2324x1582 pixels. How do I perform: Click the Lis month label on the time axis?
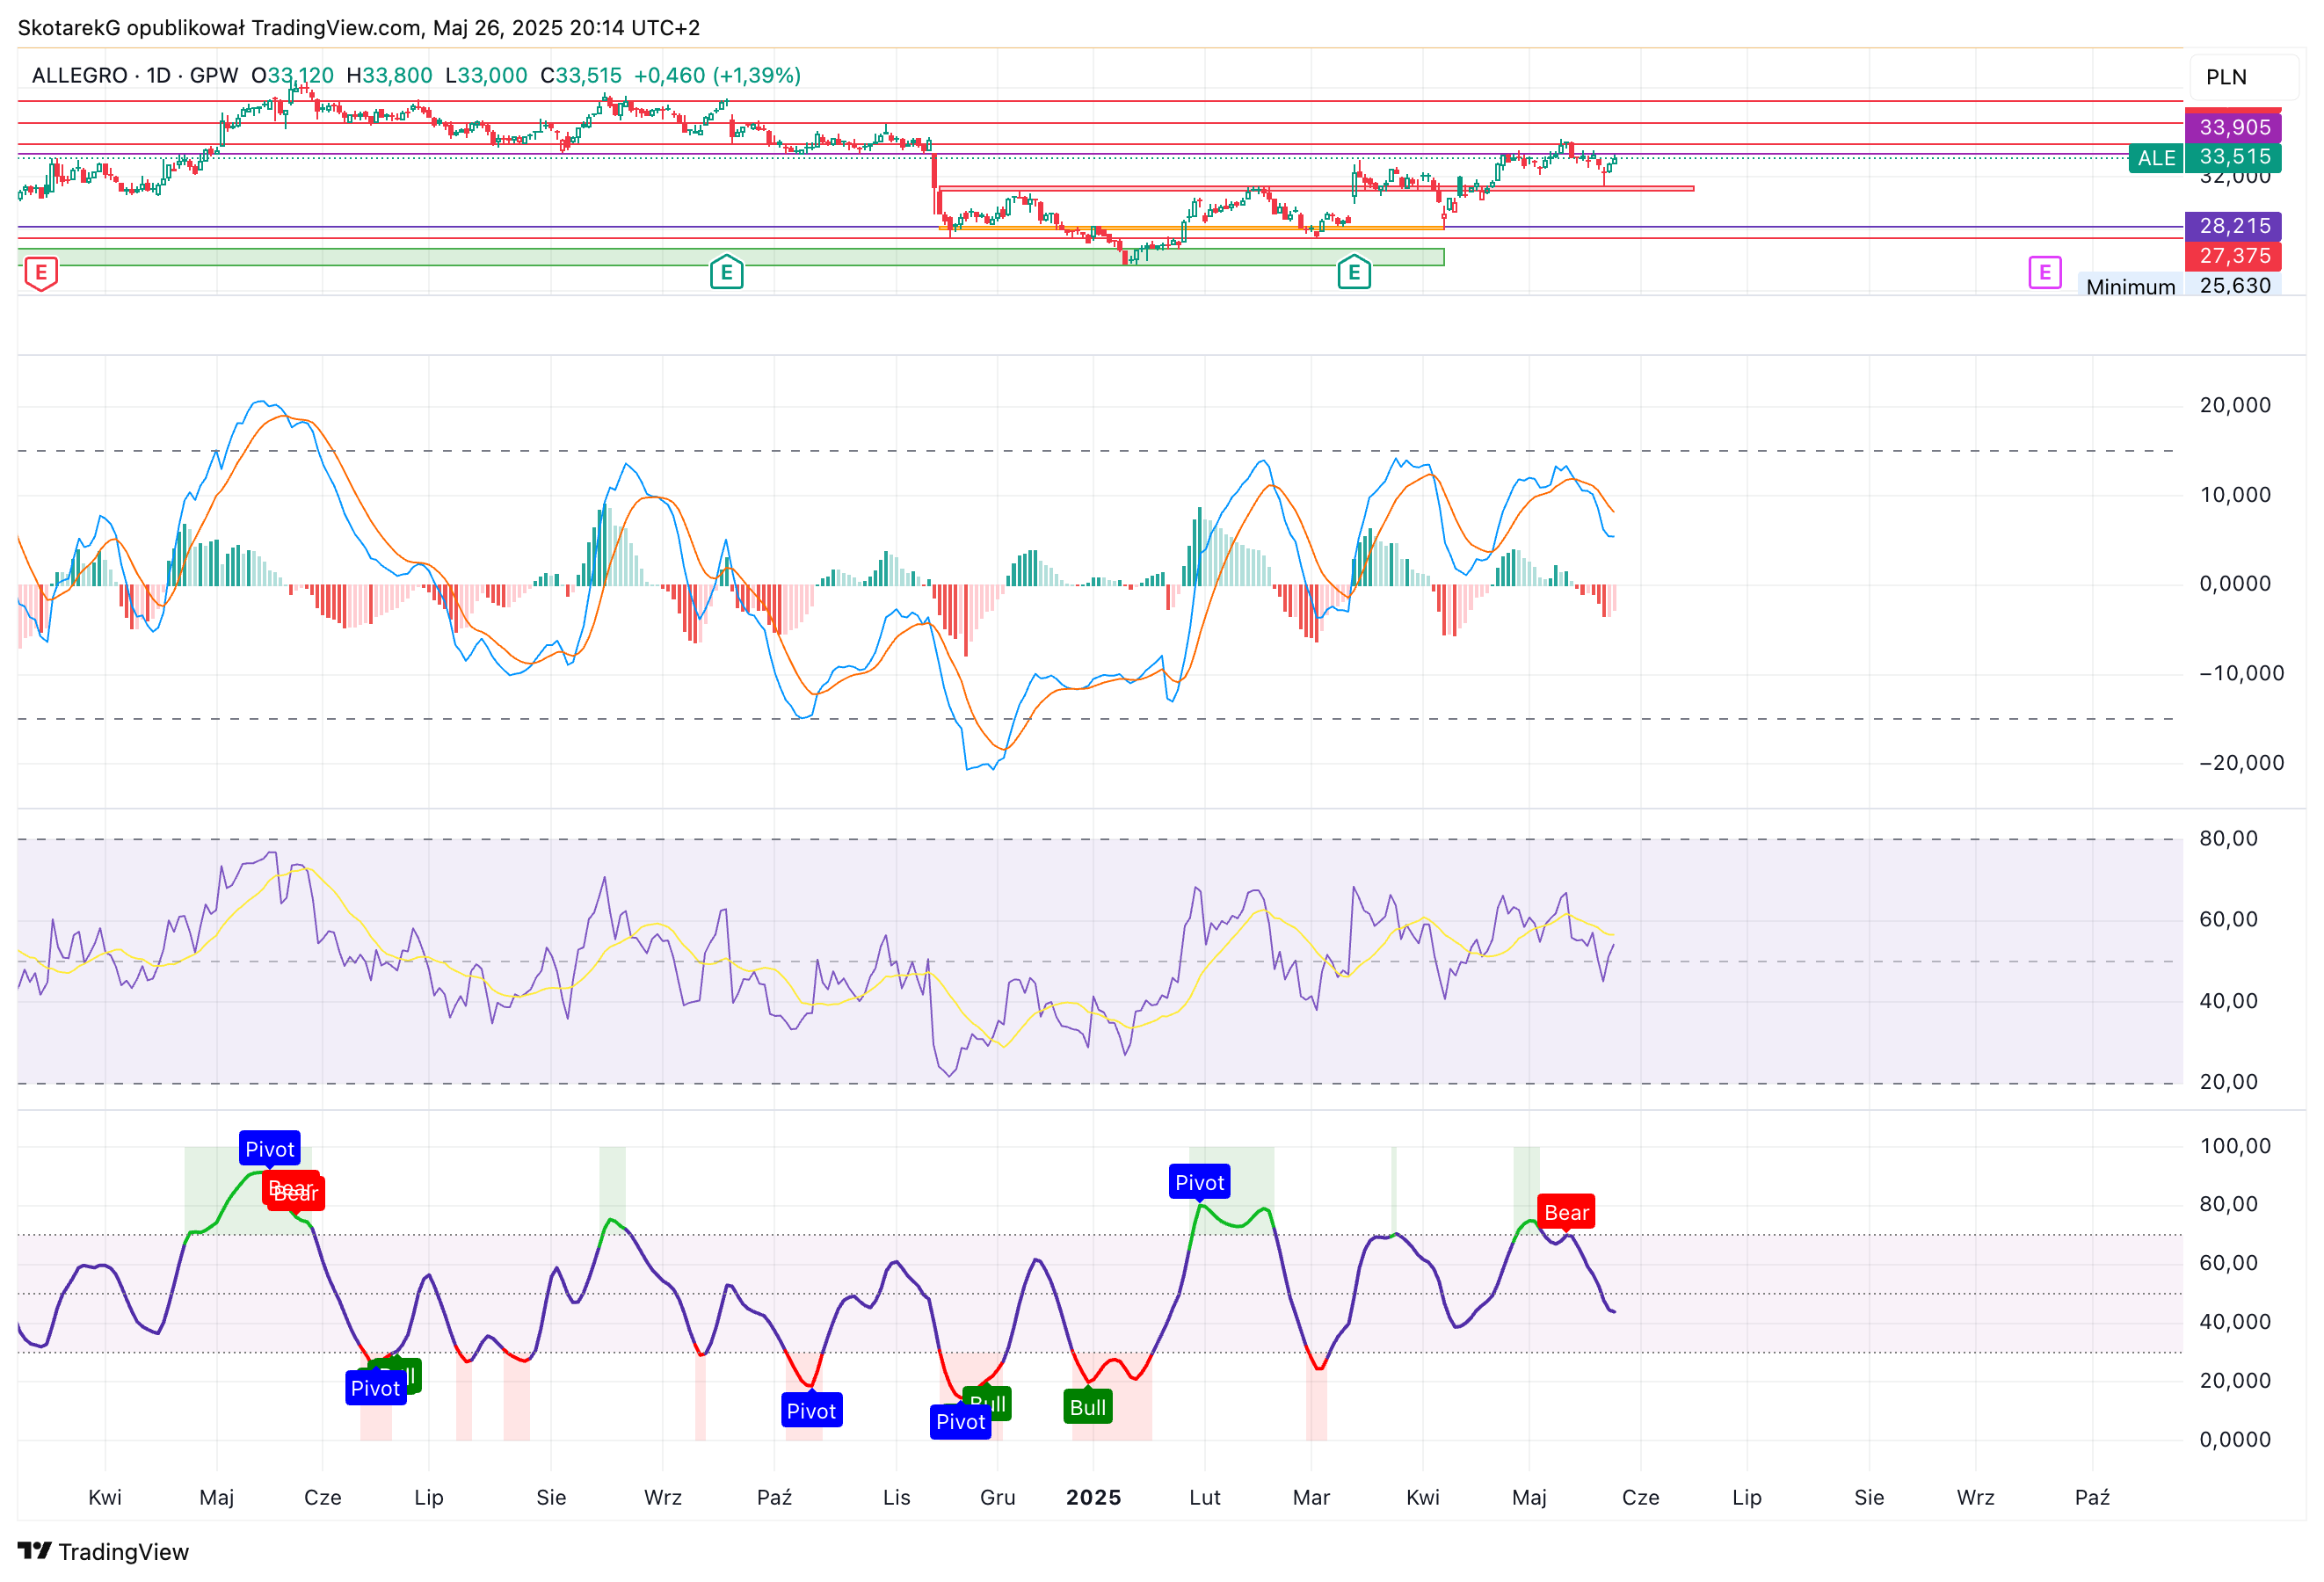[896, 1497]
